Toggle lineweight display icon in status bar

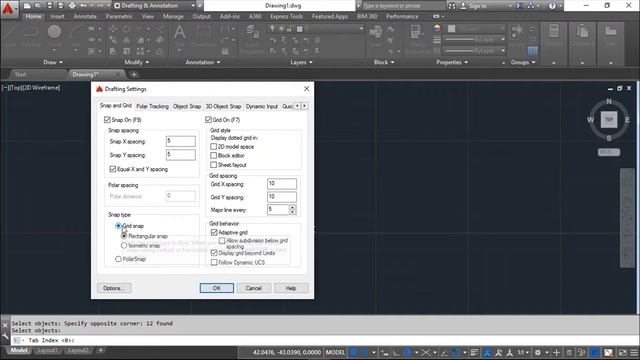click(474, 352)
